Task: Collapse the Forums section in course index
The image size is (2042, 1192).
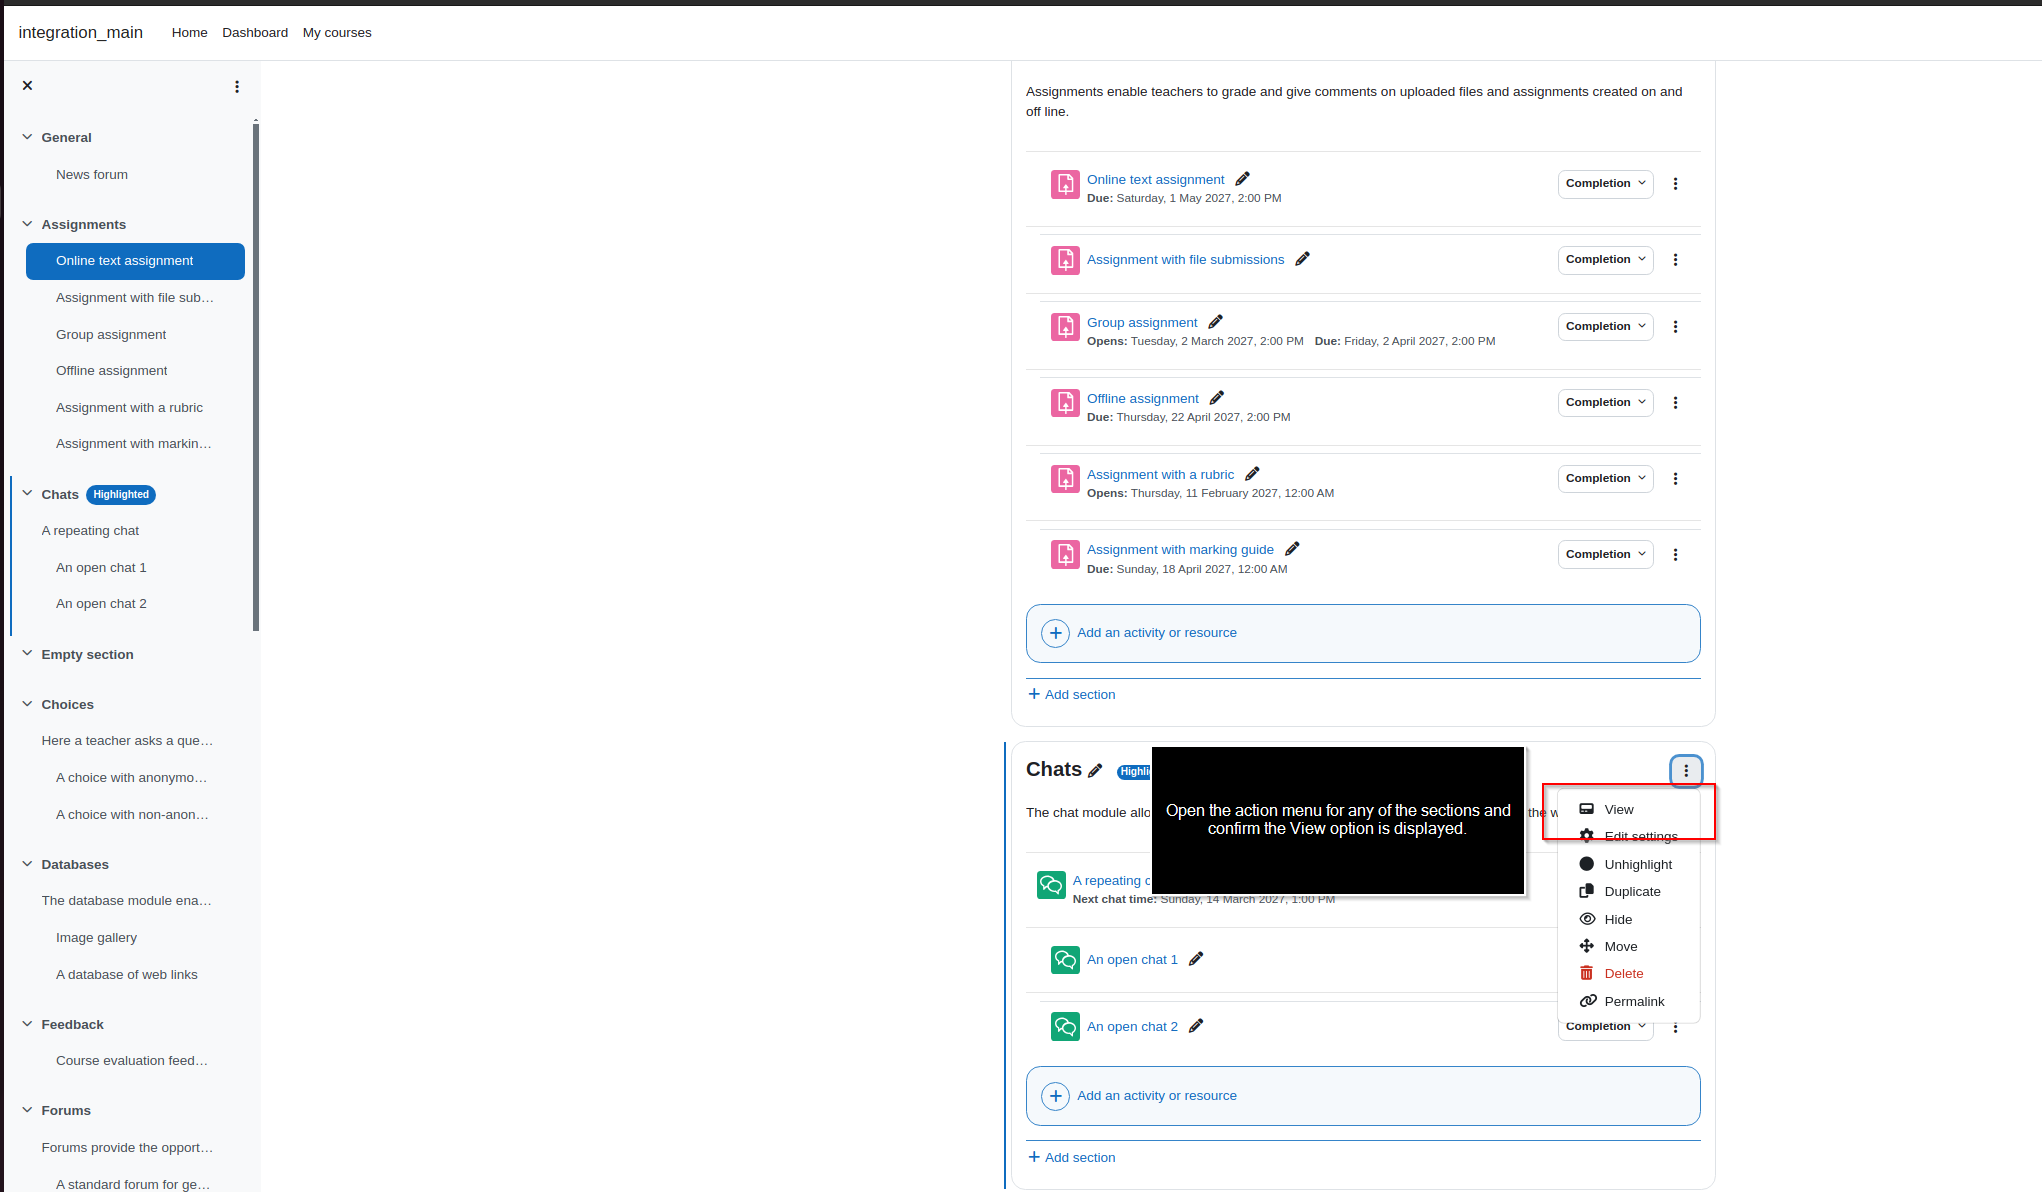Action: [27, 1110]
